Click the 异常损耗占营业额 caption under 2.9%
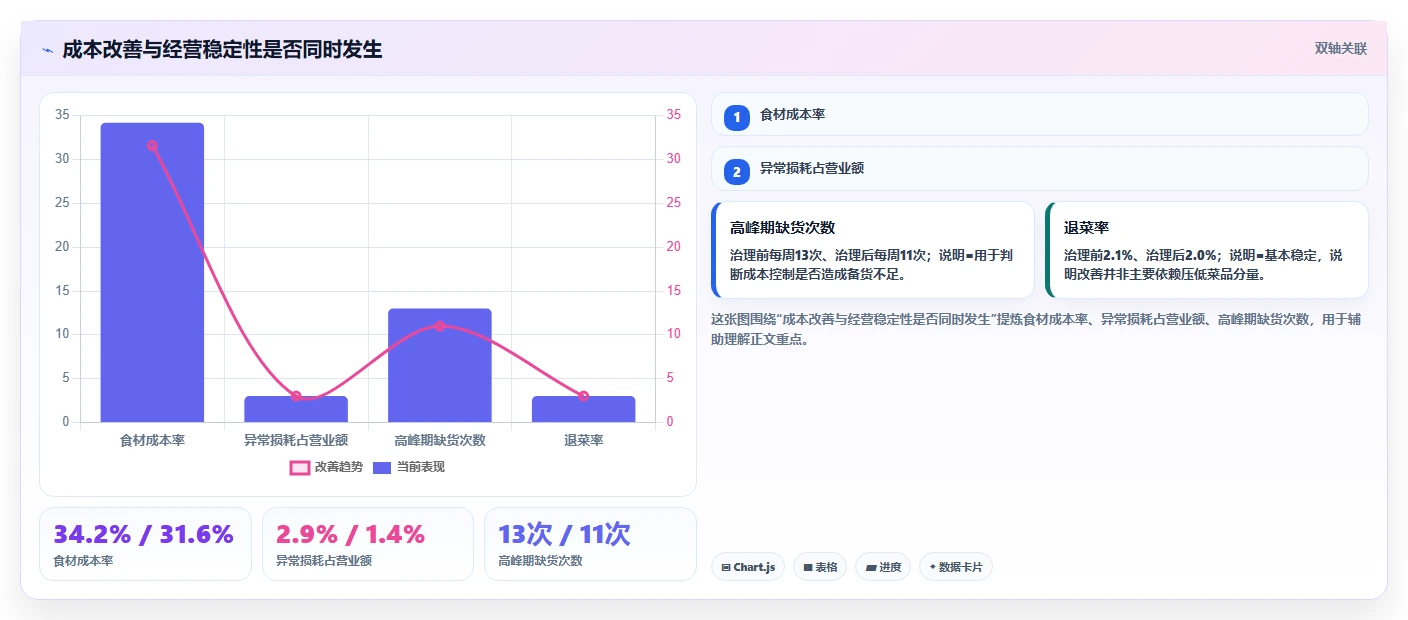Viewport: 1408px width, 620px height. [324, 561]
